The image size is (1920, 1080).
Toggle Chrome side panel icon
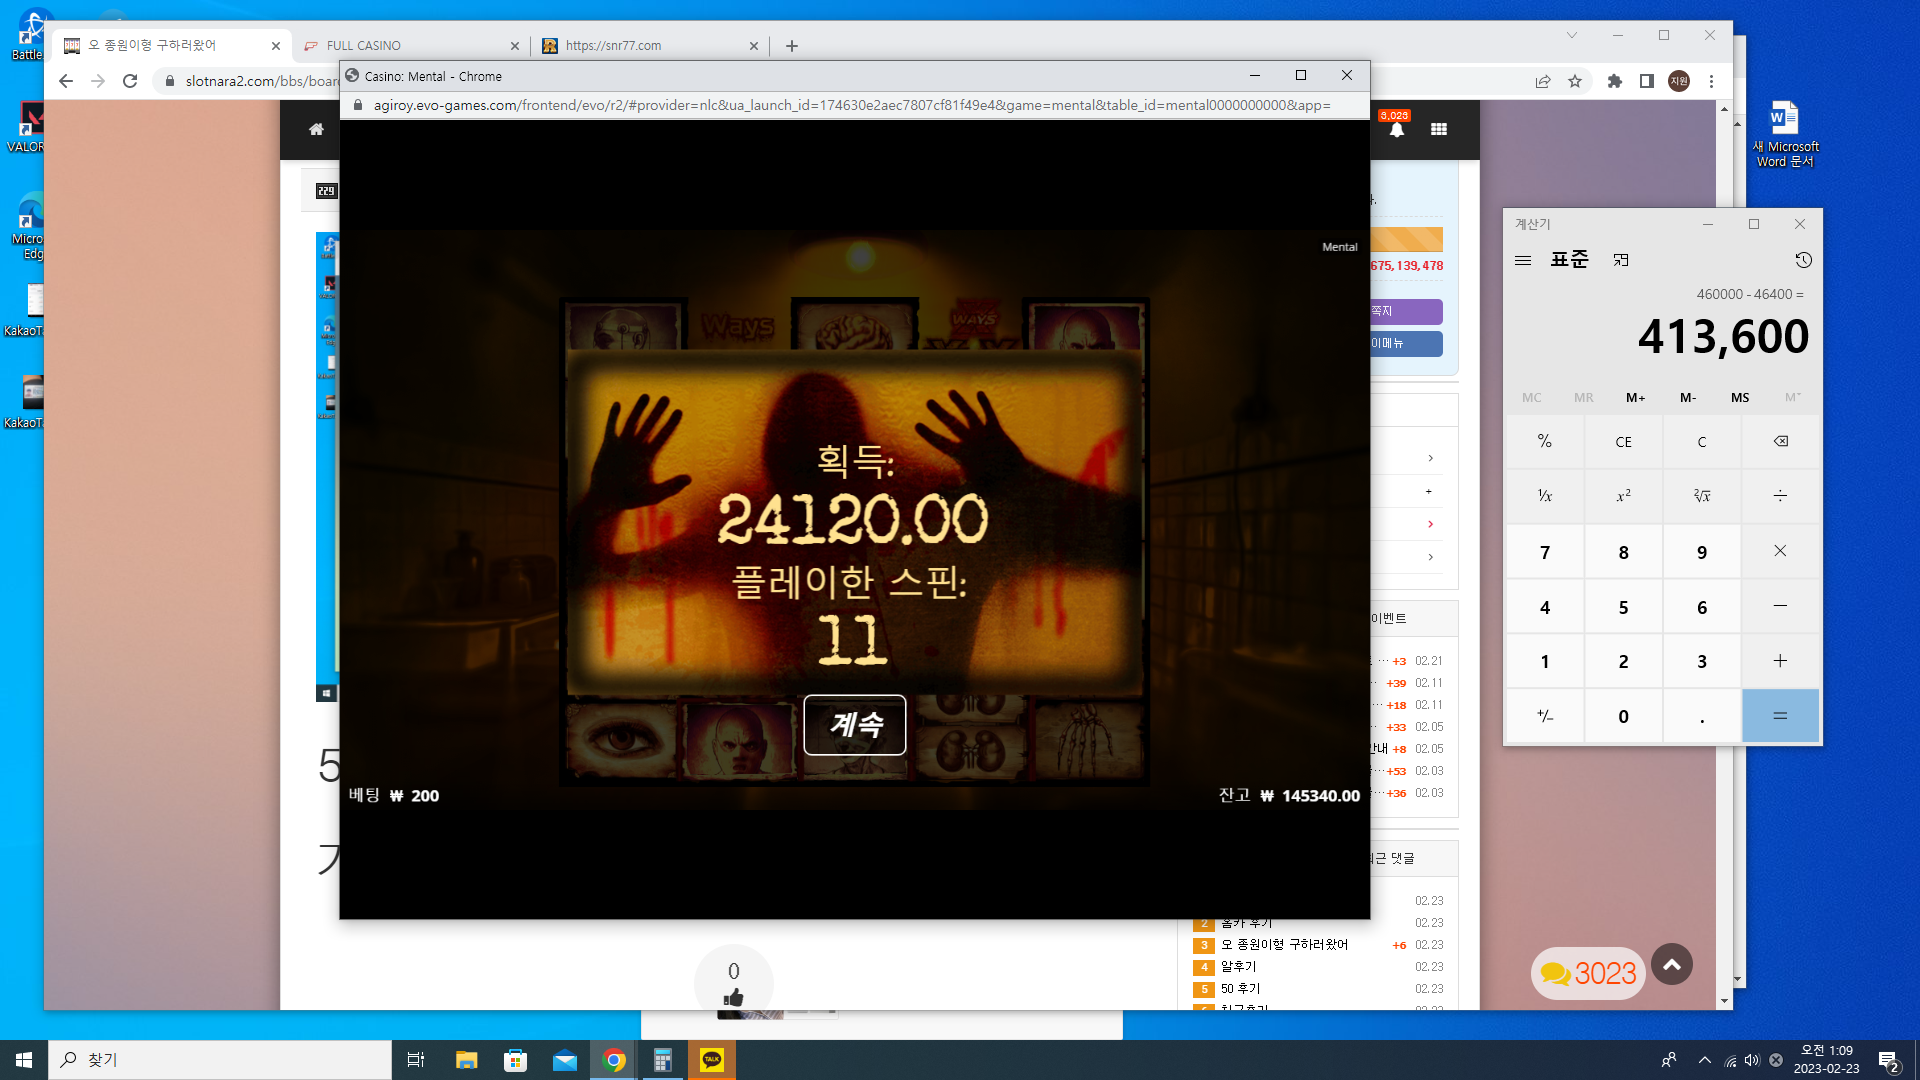(x=1646, y=81)
